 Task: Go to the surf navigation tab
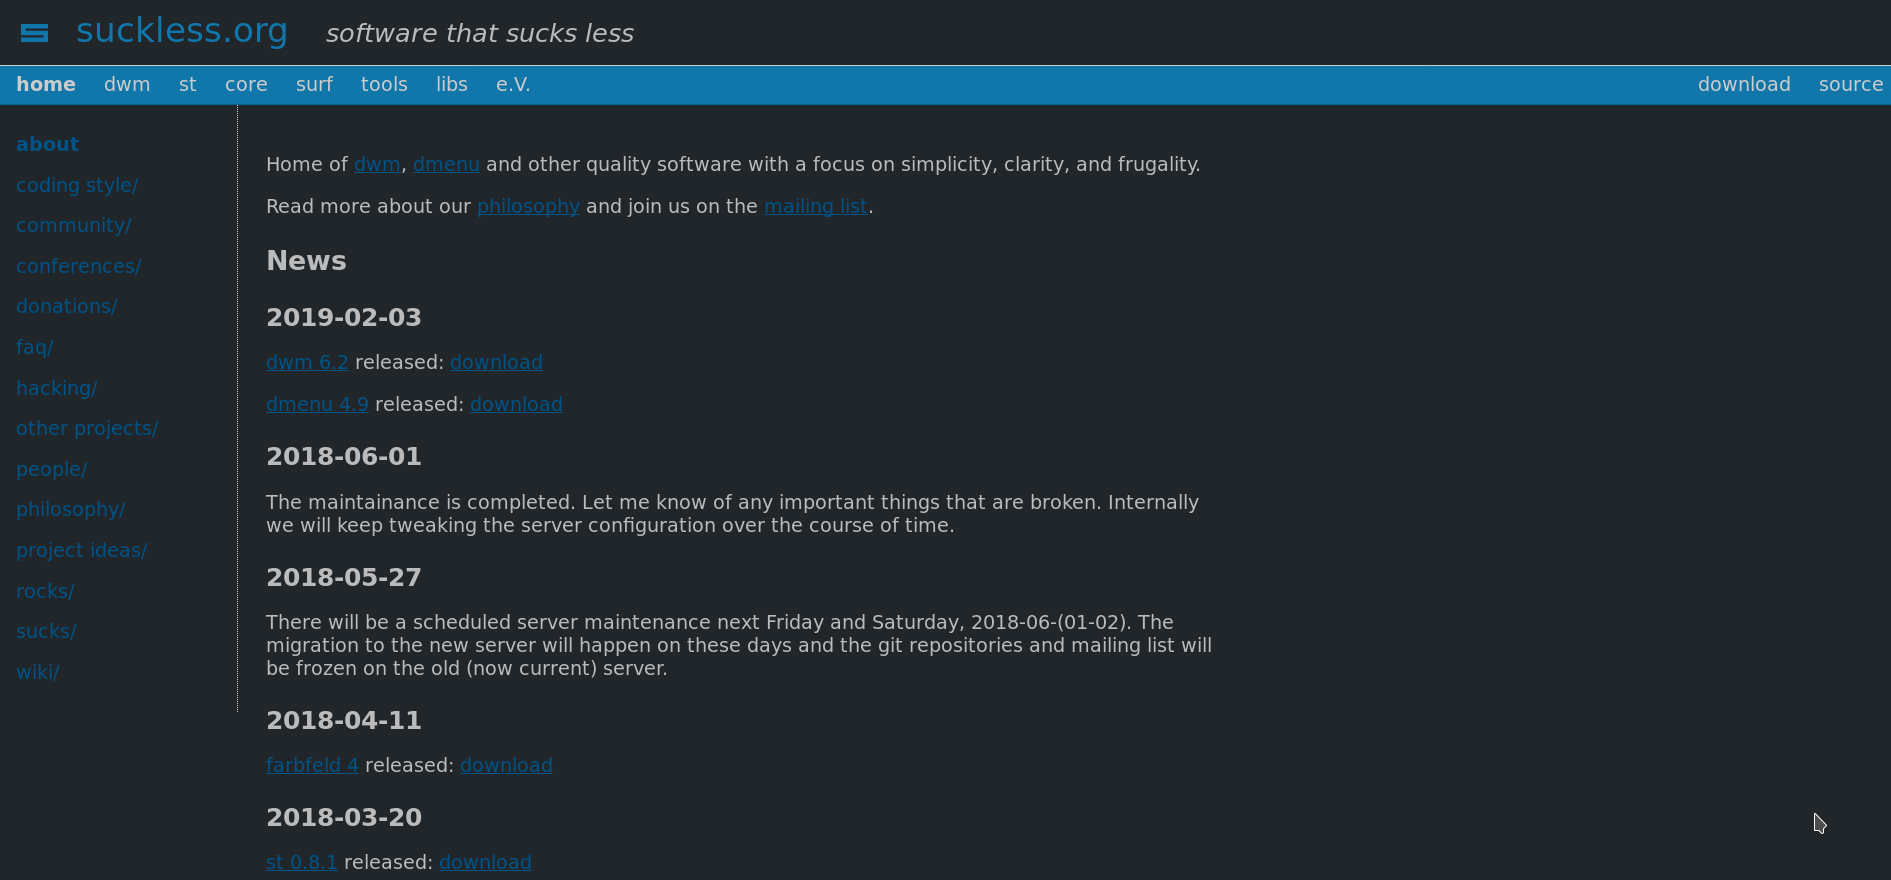pos(314,85)
